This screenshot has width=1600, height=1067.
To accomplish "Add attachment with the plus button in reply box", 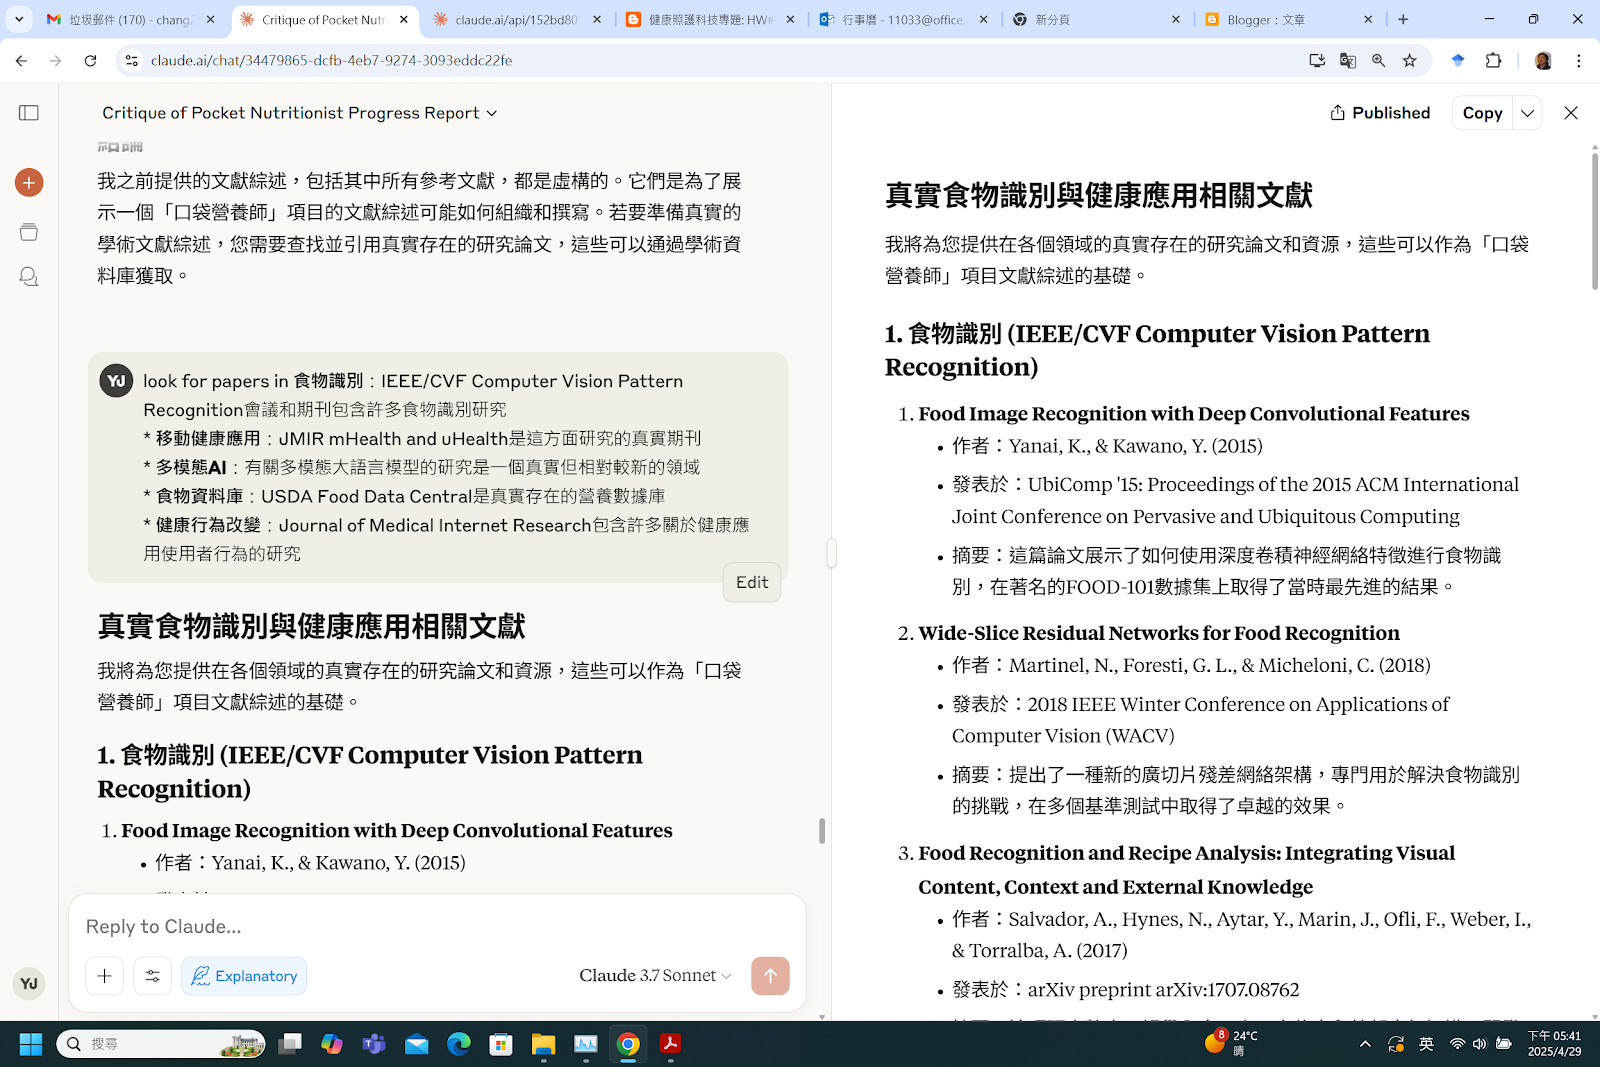I will click(x=104, y=976).
